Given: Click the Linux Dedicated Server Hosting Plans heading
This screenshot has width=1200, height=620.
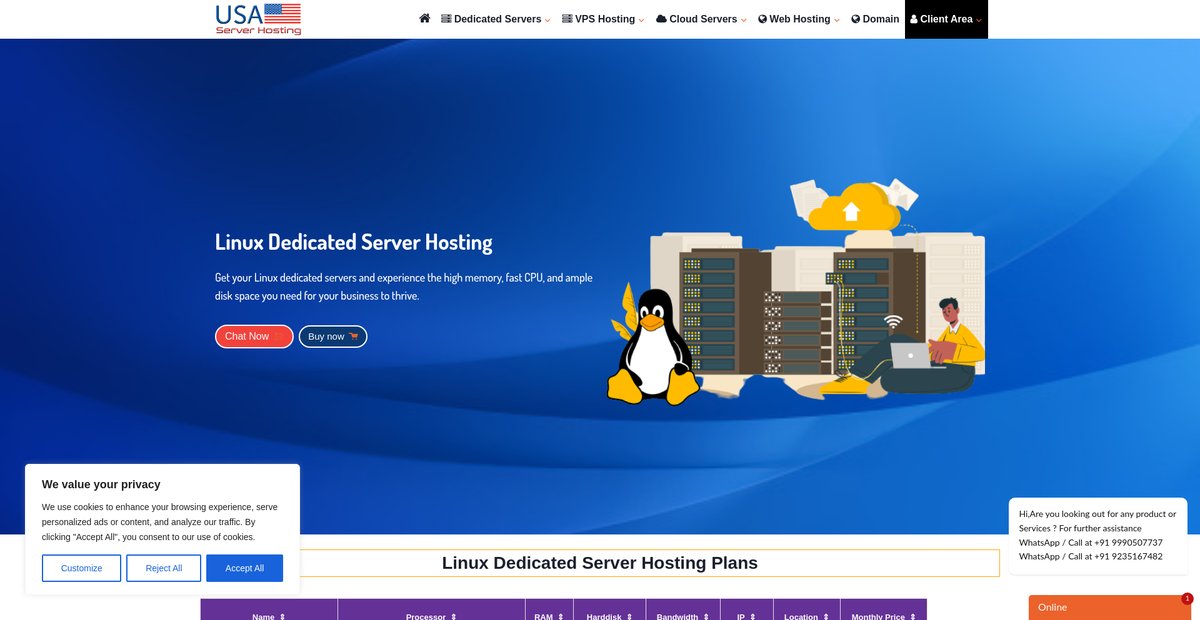Looking at the screenshot, I should [x=600, y=563].
